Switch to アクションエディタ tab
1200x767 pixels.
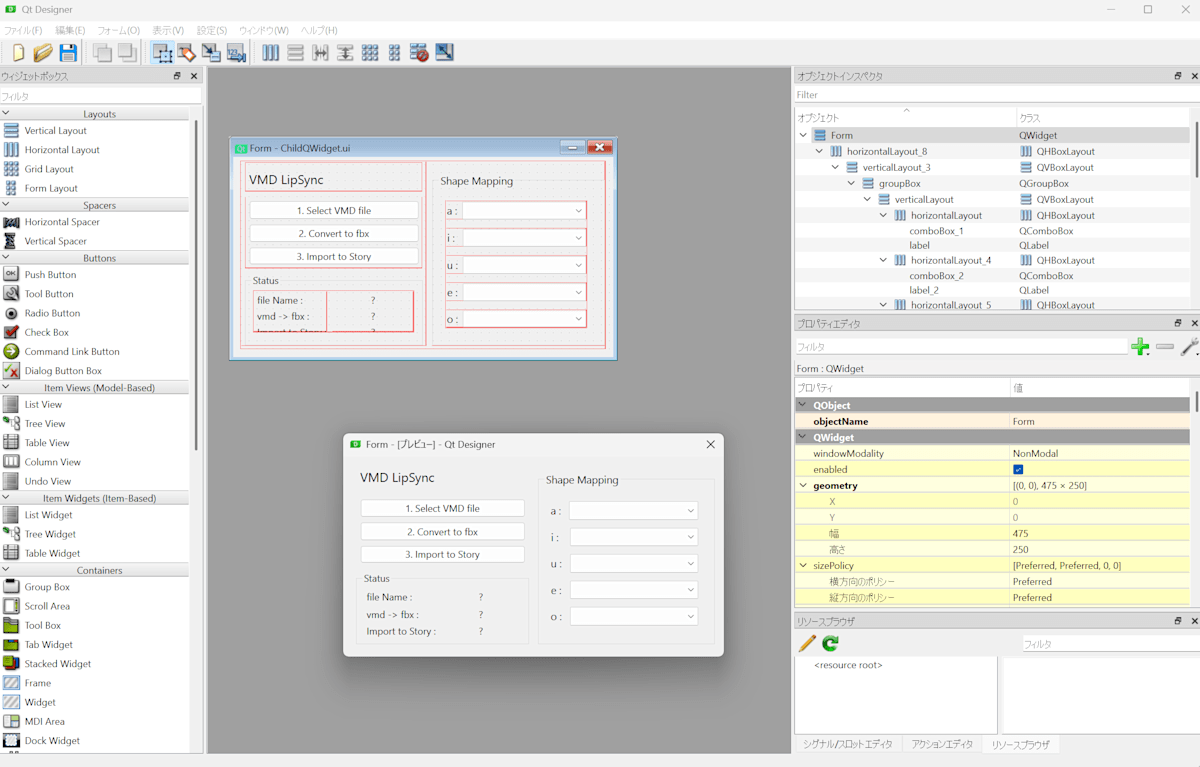pos(942,745)
